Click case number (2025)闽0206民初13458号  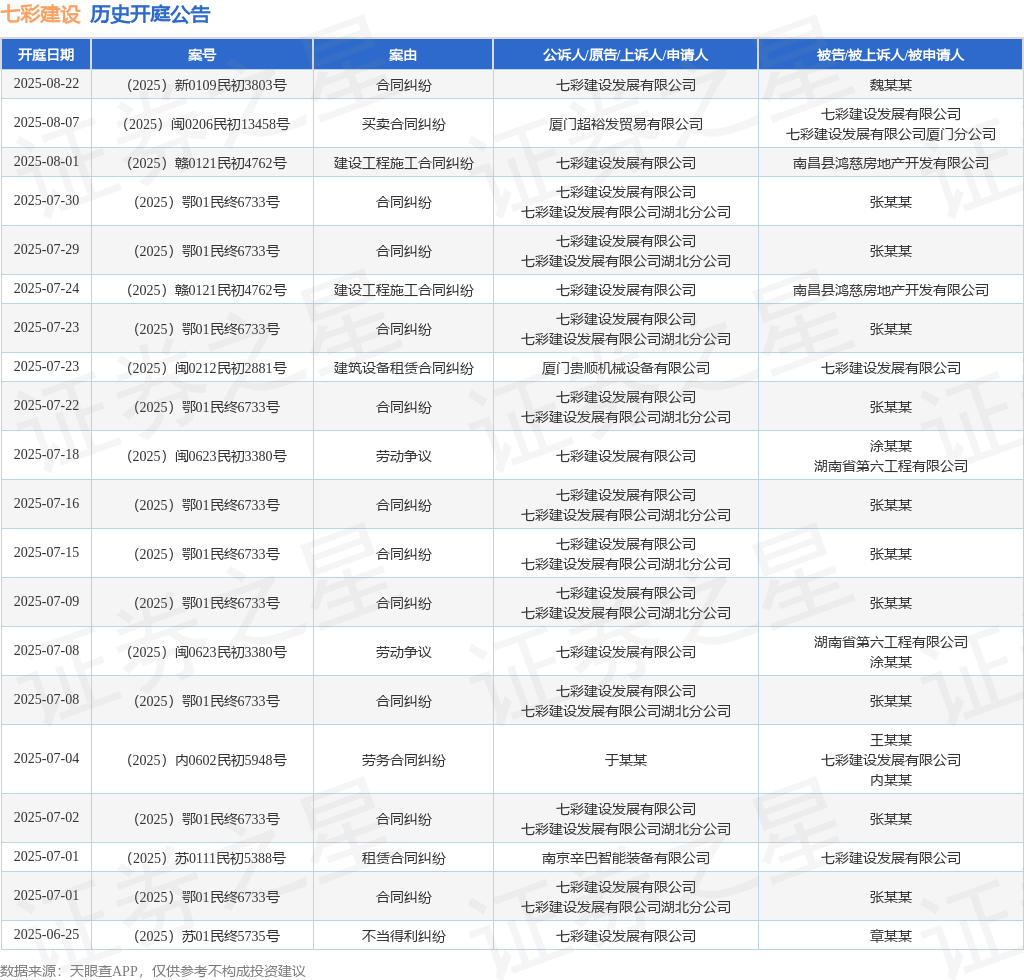206,124
